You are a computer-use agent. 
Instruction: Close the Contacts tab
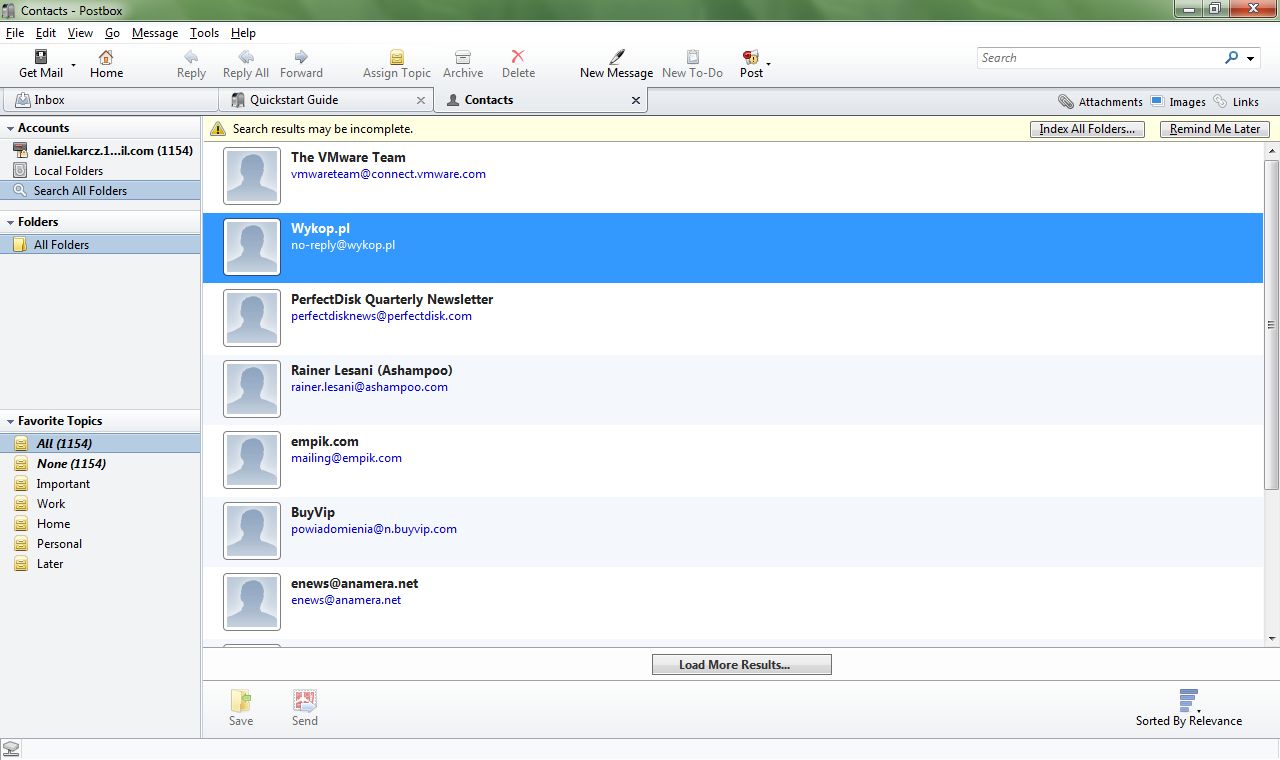[635, 100]
